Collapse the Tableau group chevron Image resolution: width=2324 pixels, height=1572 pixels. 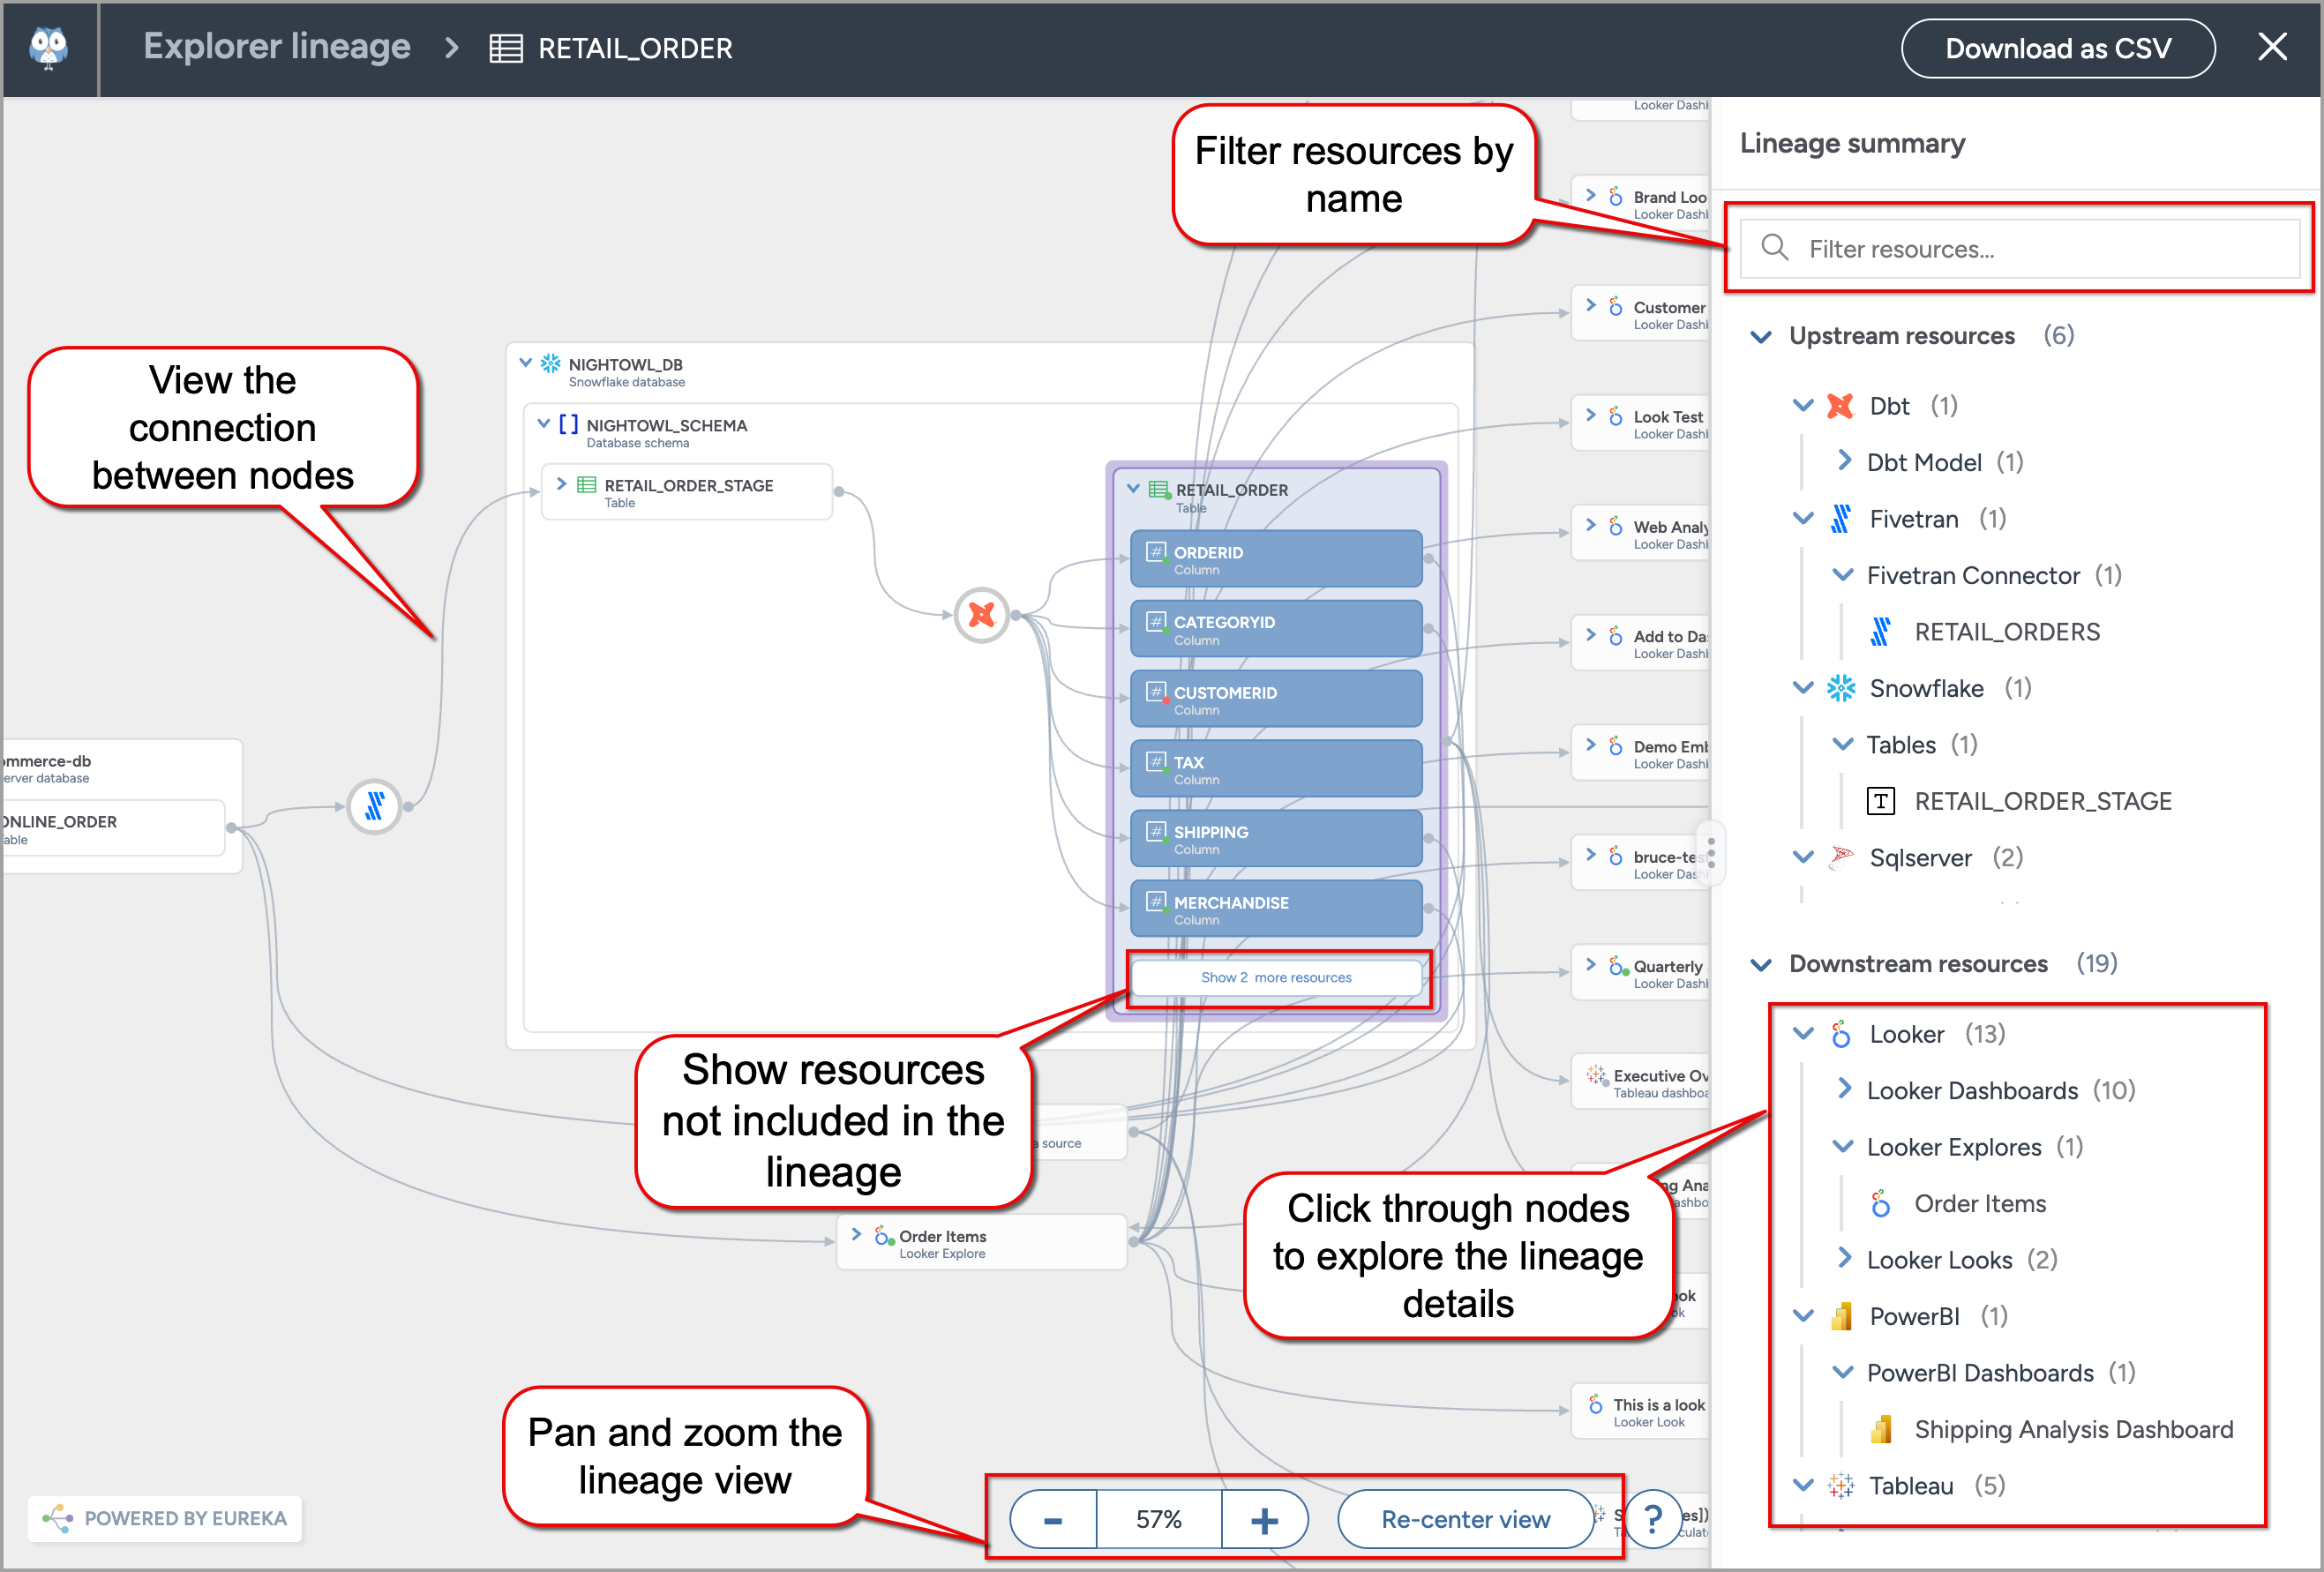coord(1802,1485)
